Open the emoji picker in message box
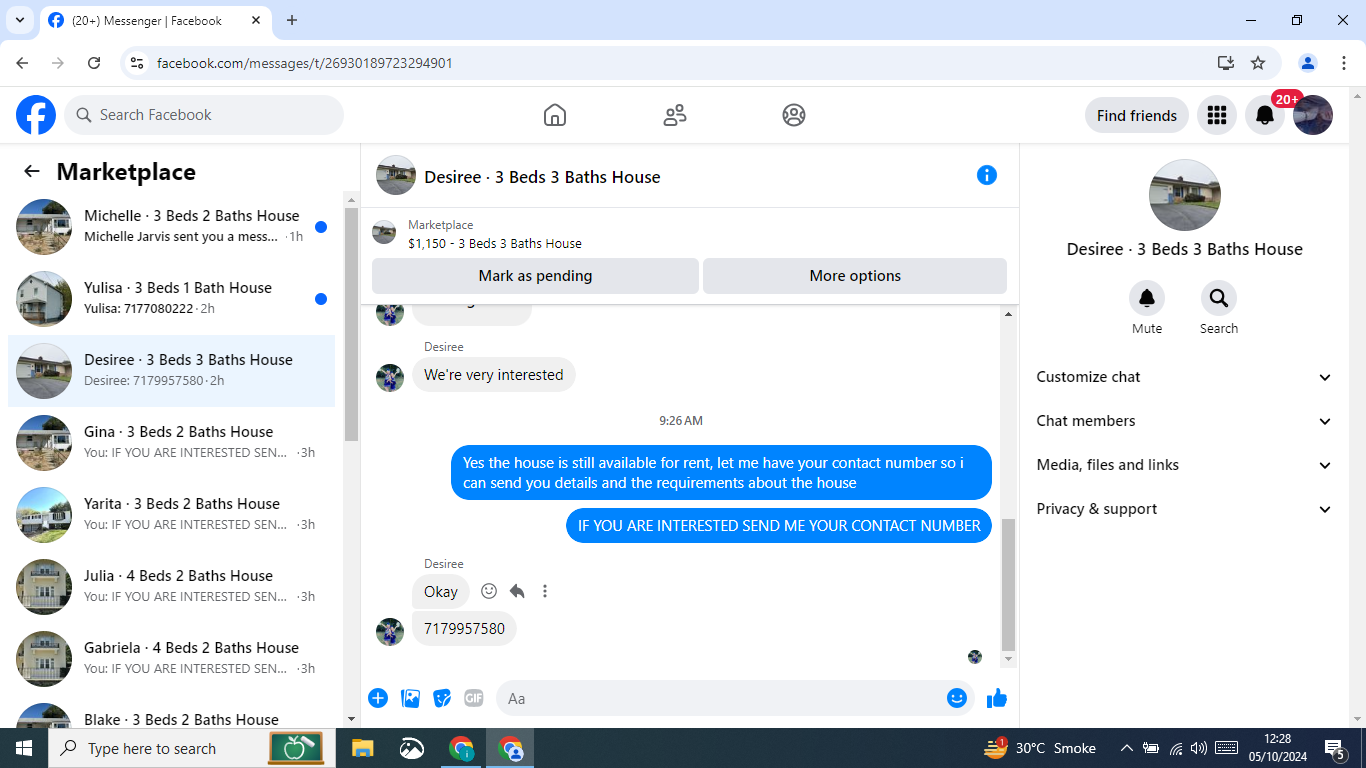Screen dimensions: 1366x768 957,698
